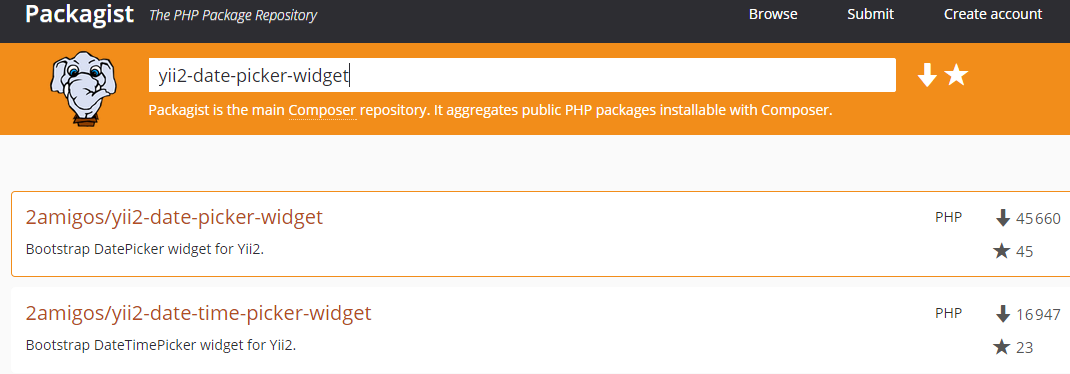Image resolution: width=1070 pixels, height=374 pixels.
Task: Open the Submit menu item
Action: 871,14
